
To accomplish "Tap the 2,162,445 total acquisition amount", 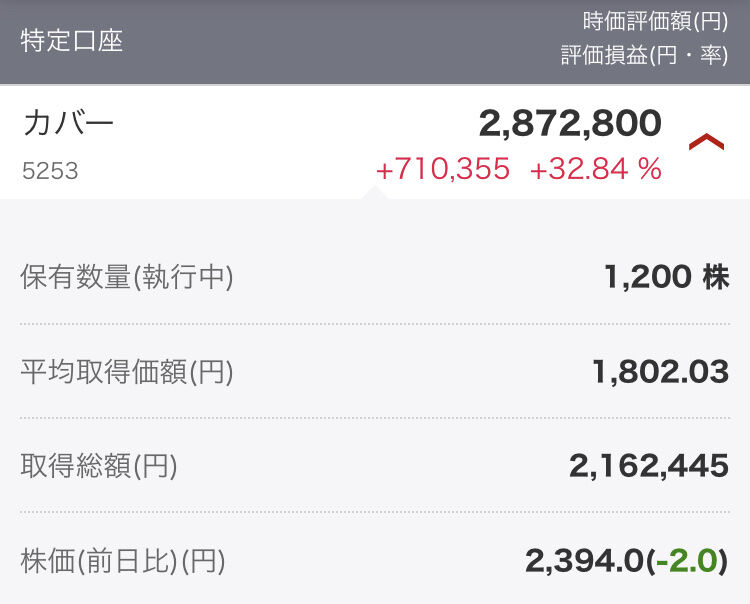I will pos(649,466).
